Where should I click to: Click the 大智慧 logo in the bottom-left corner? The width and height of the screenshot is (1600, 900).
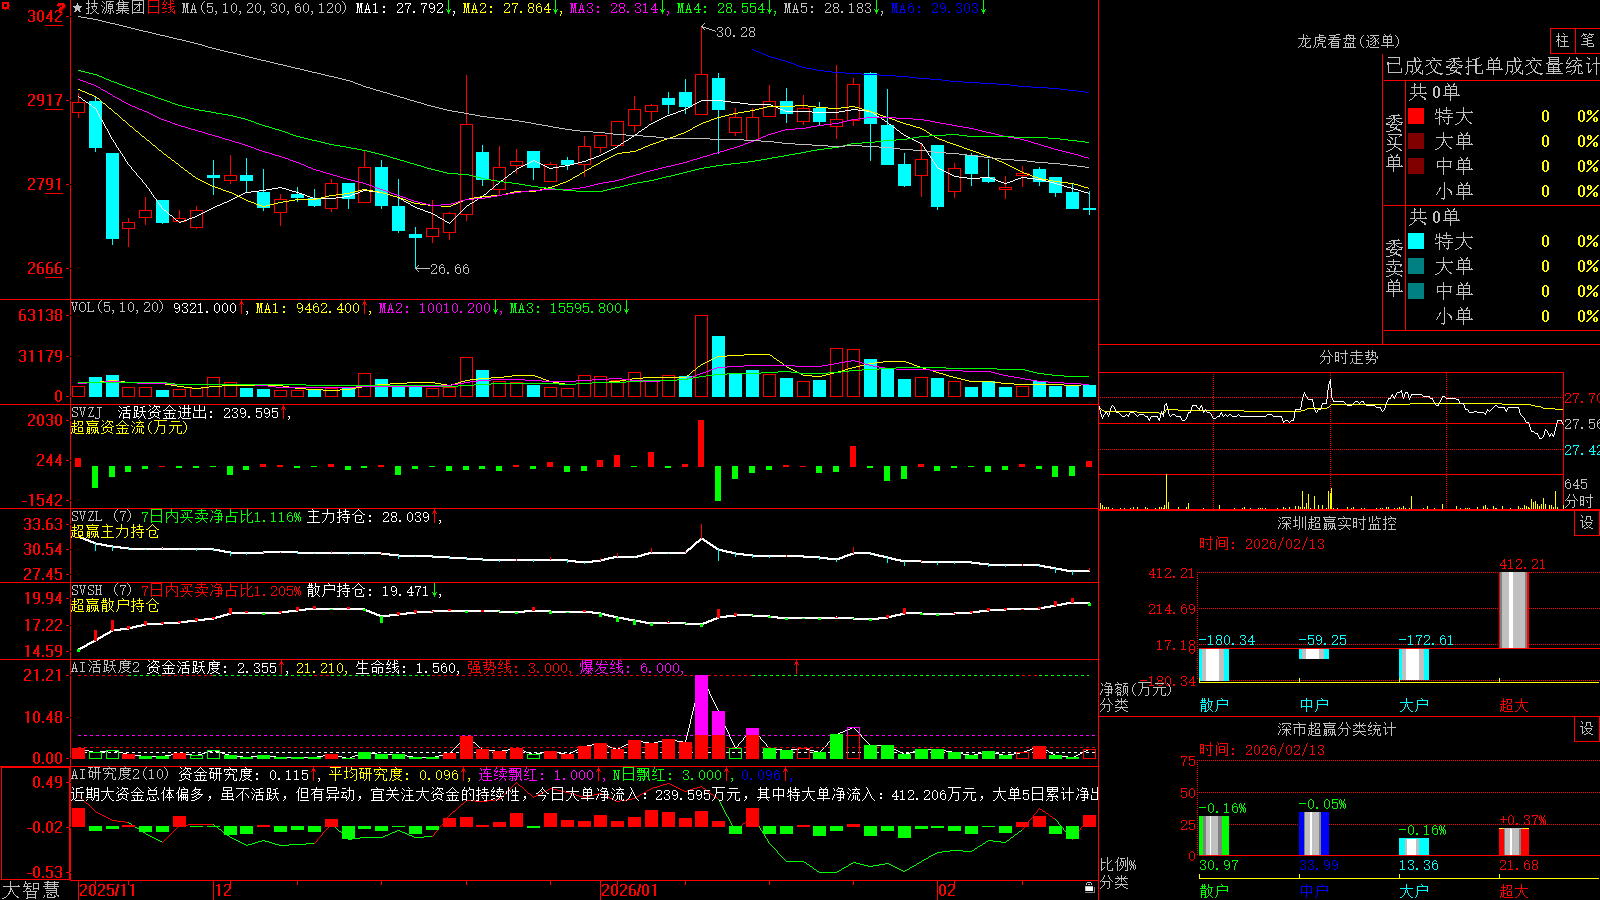tap(31, 890)
